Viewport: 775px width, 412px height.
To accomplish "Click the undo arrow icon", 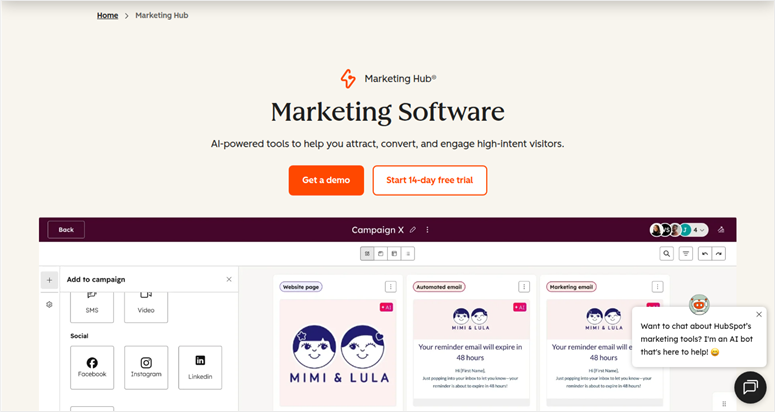I will [x=705, y=253].
